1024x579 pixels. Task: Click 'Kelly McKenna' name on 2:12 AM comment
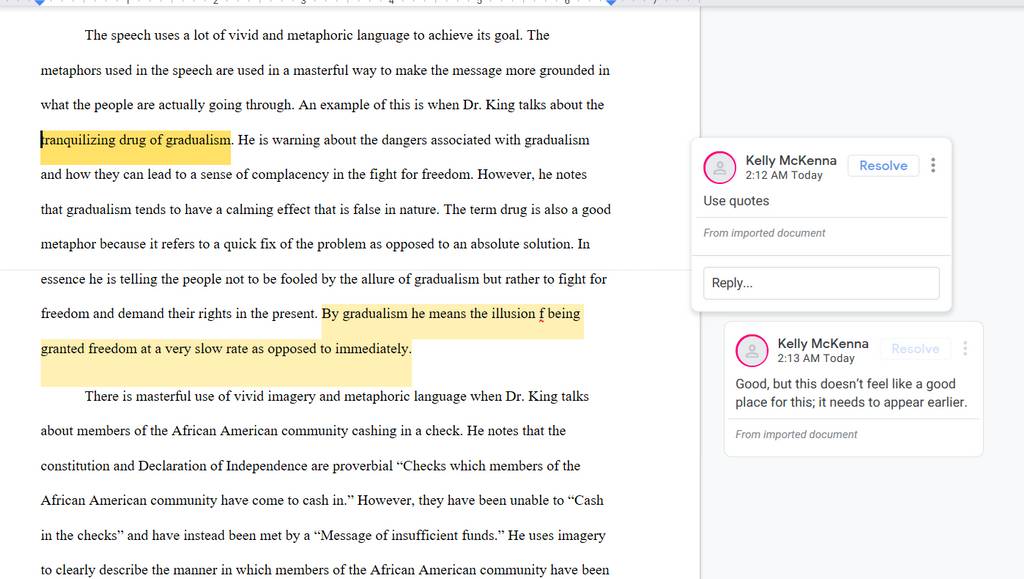(x=791, y=161)
